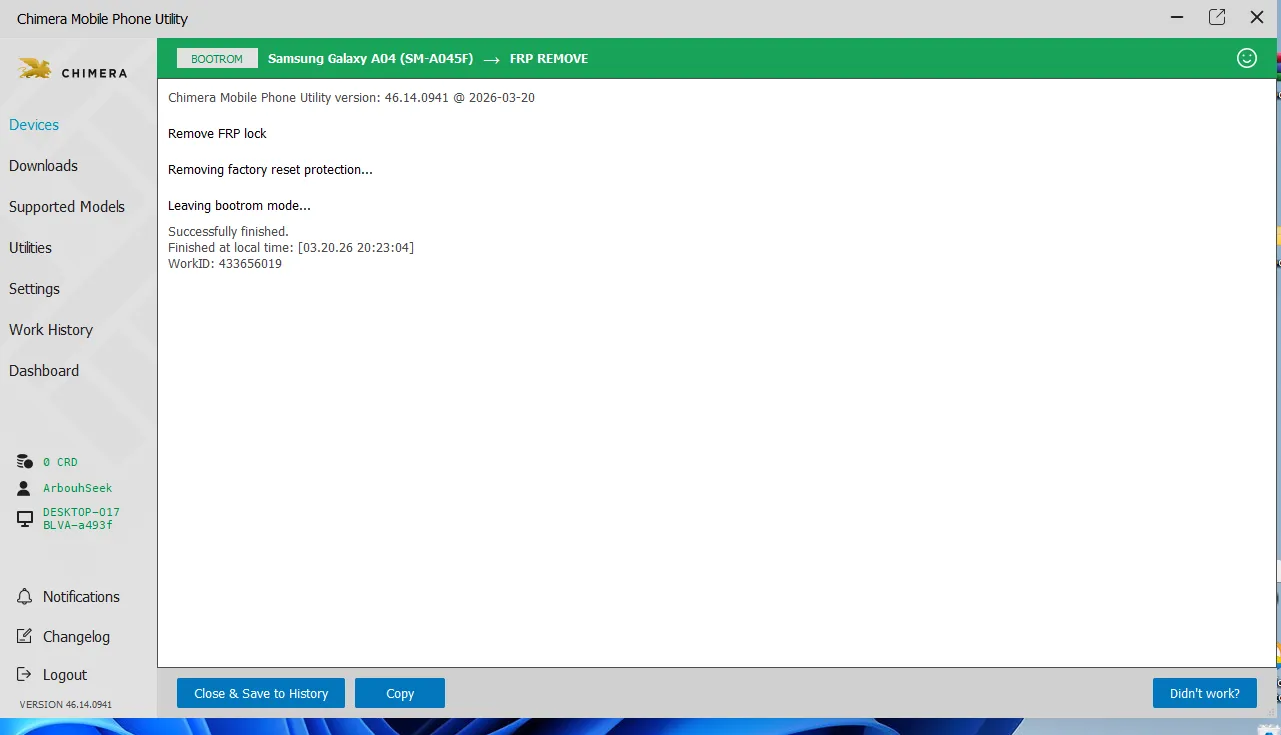
Task: Click the Notifications bell icon
Action: 25,597
